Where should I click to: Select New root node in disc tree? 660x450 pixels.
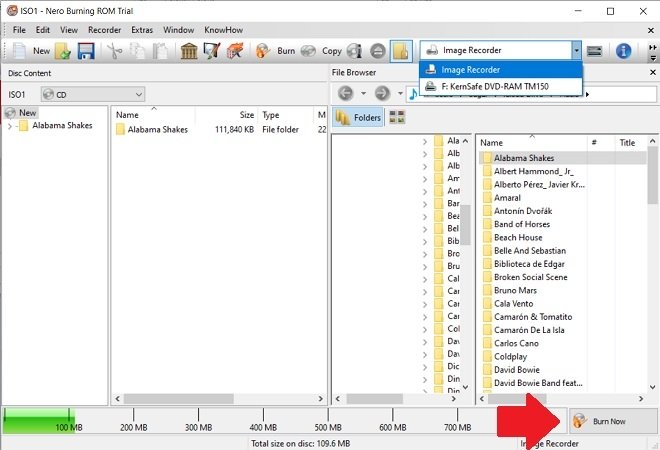(x=22, y=113)
